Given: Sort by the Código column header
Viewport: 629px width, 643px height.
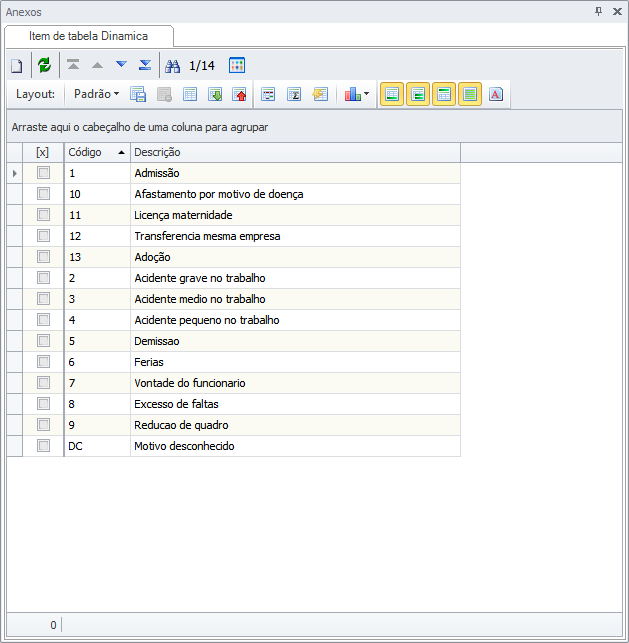Looking at the screenshot, I should 97,153.
